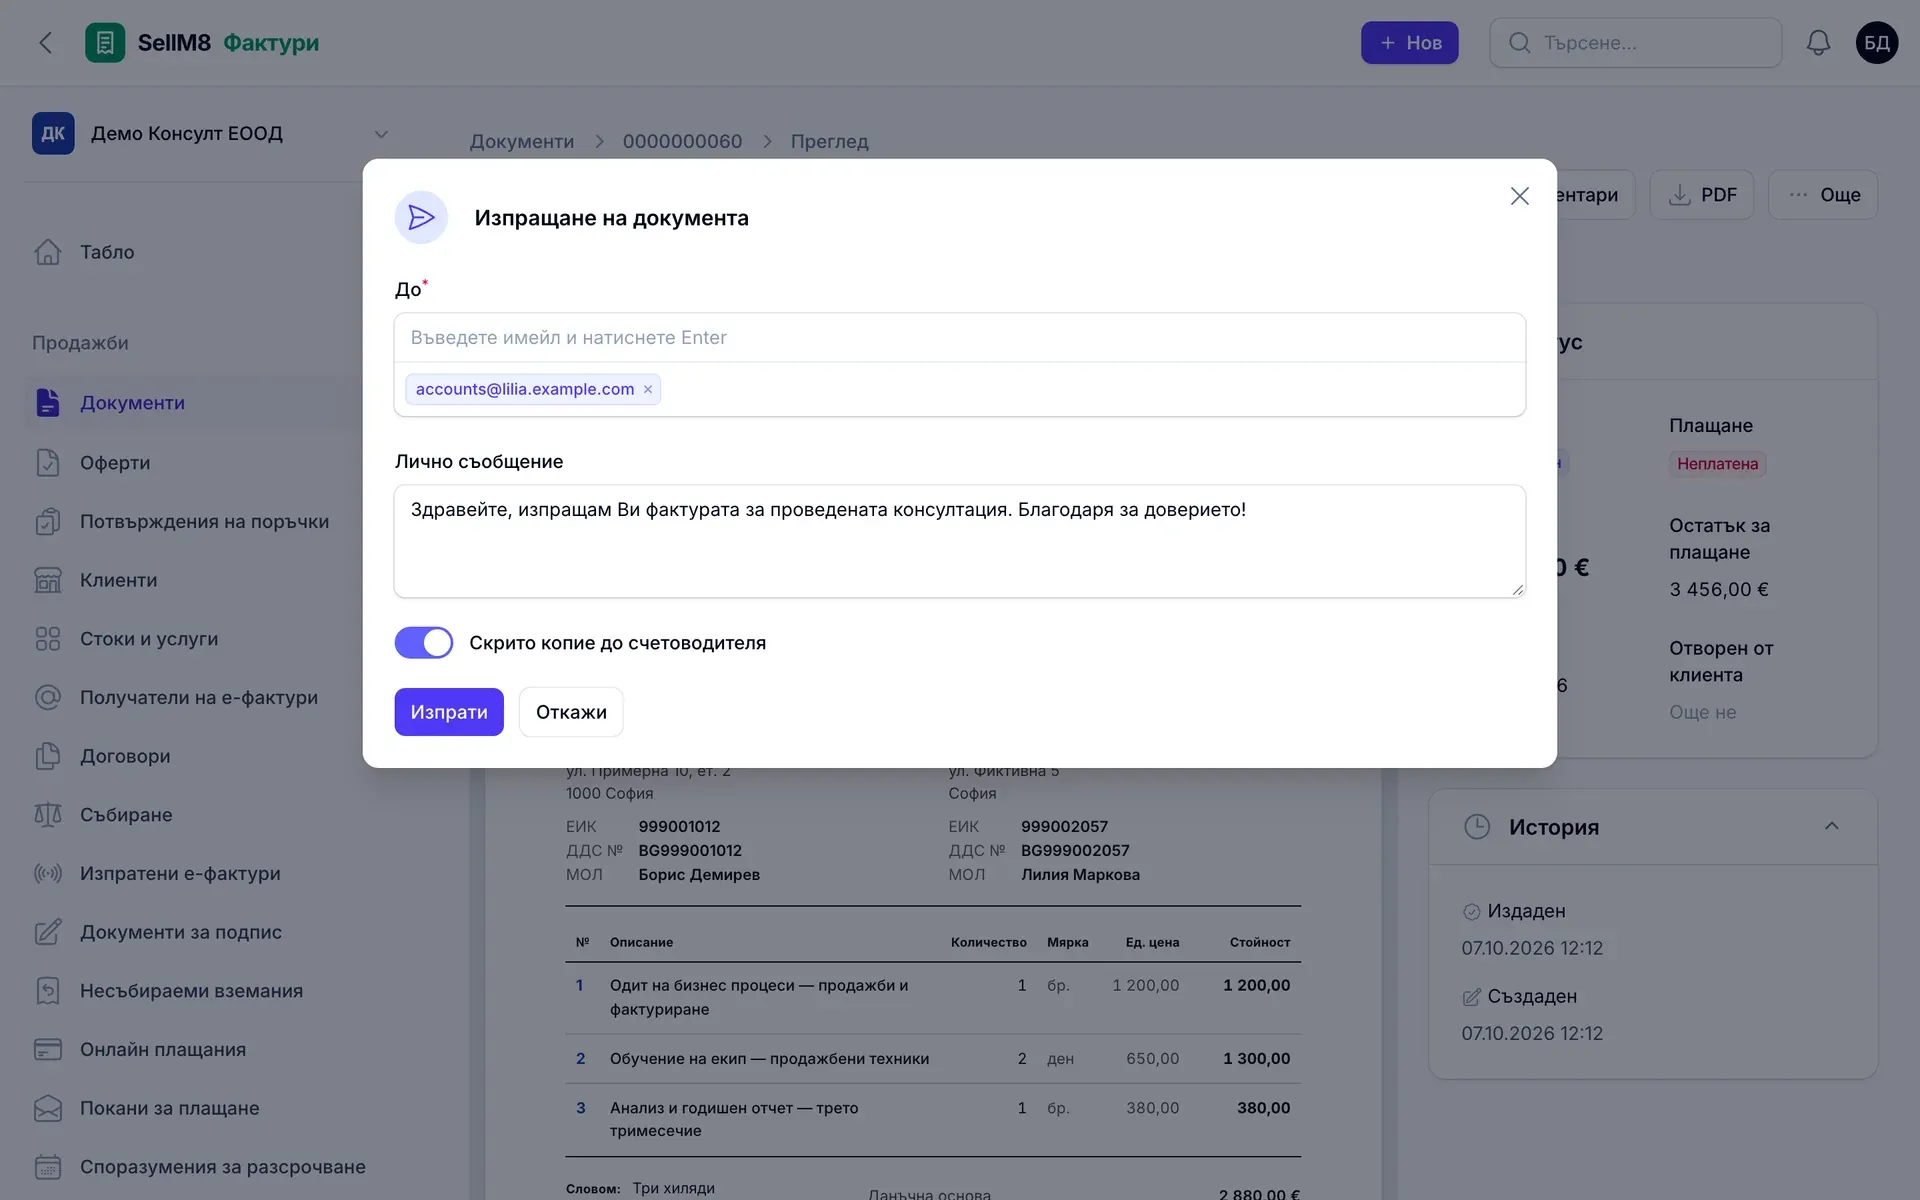This screenshot has width=1920, height=1200.
Task: Click the Договори document icon
Action: coord(48,756)
